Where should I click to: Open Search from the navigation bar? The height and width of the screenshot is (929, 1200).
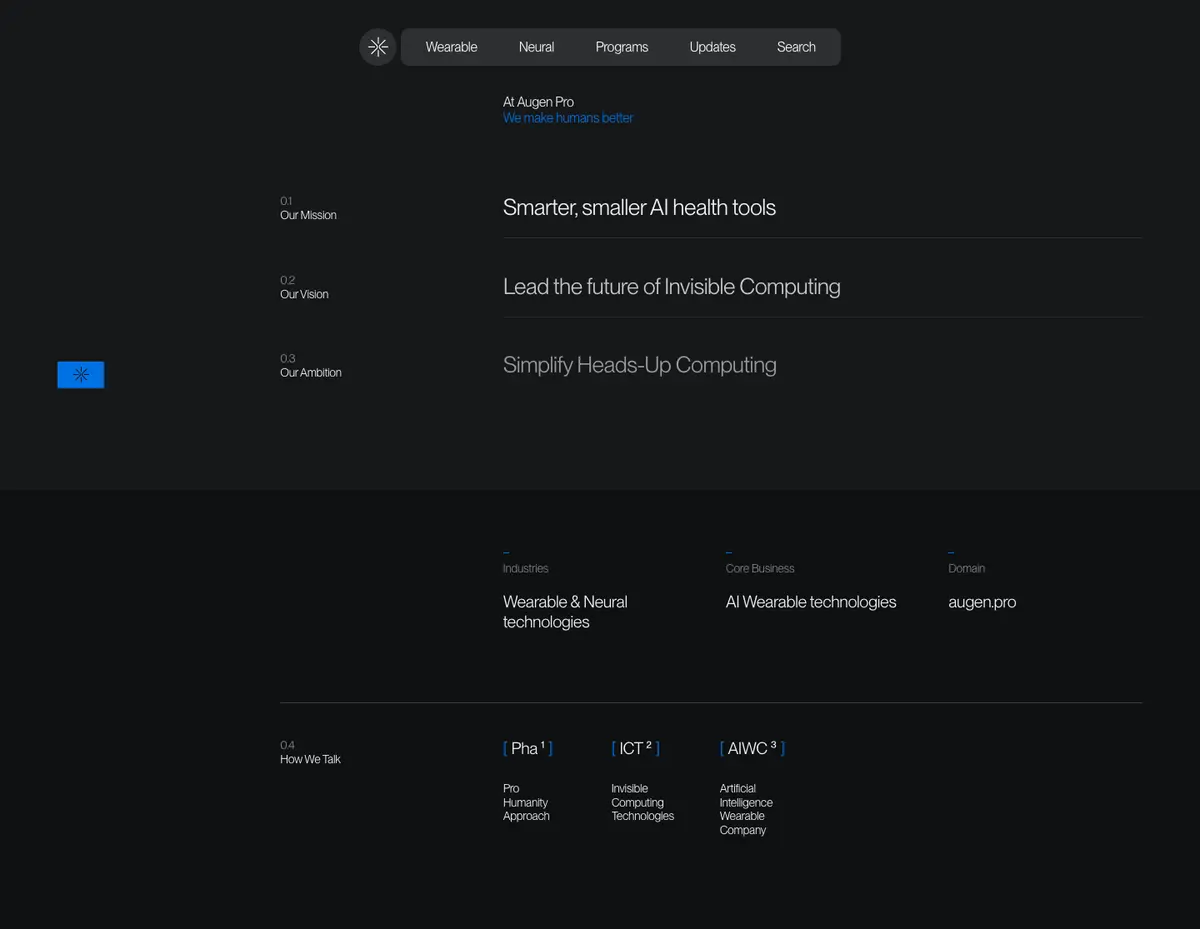(796, 47)
